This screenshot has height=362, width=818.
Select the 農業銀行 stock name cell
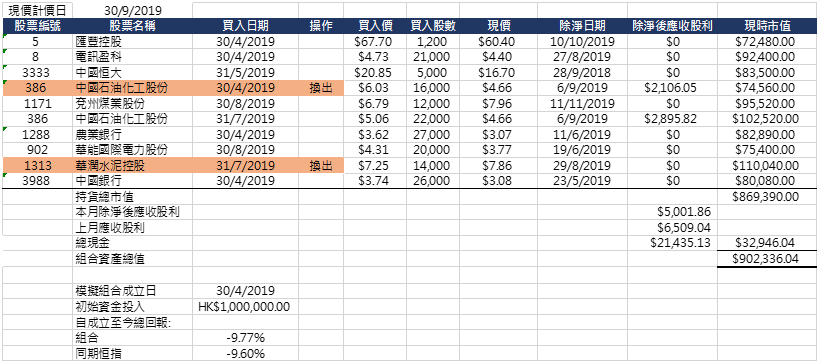click(x=133, y=135)
